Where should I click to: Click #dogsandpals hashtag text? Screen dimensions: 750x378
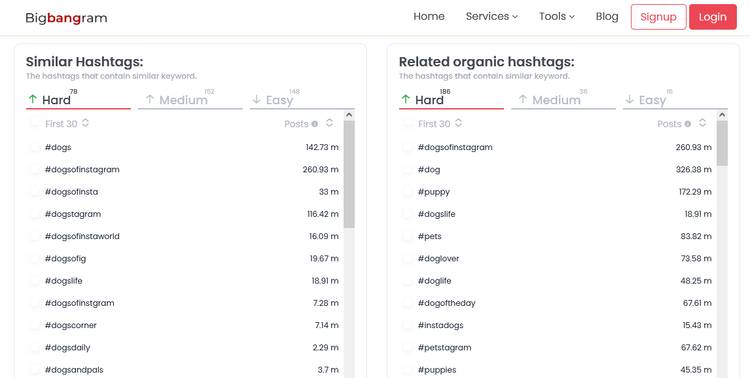74,370
